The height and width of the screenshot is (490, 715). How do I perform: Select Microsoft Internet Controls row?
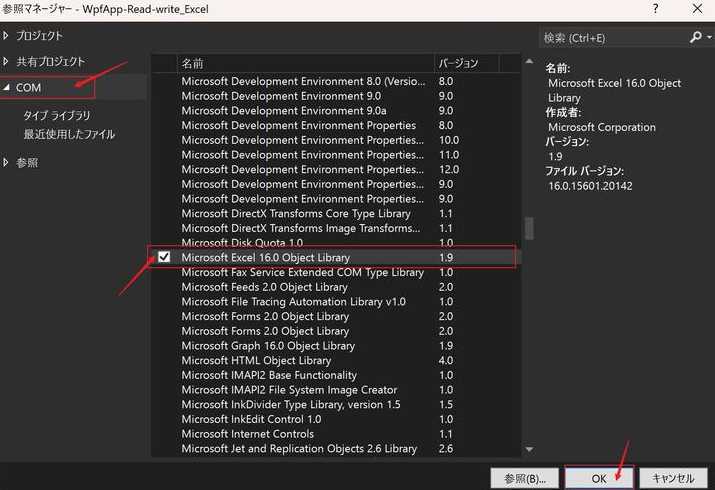pyautogui.click(x=335, y=433)
